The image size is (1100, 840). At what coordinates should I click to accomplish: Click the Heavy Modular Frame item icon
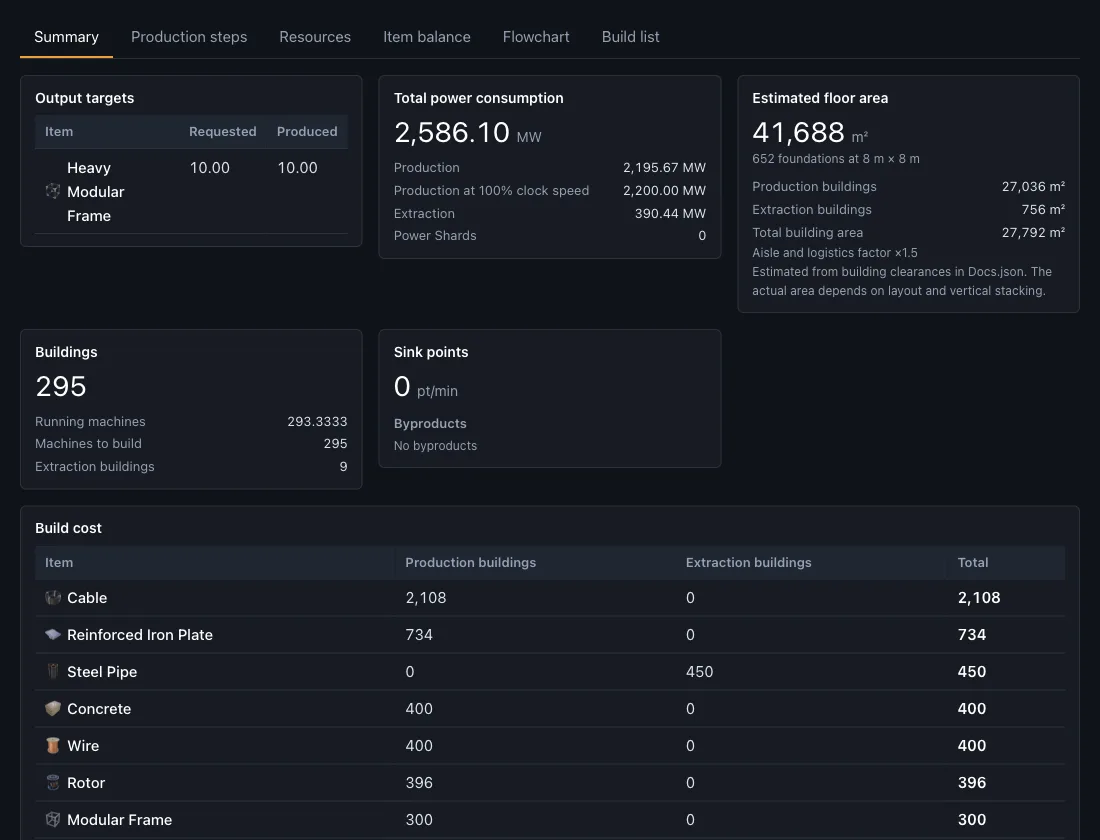tap(53, 191)
